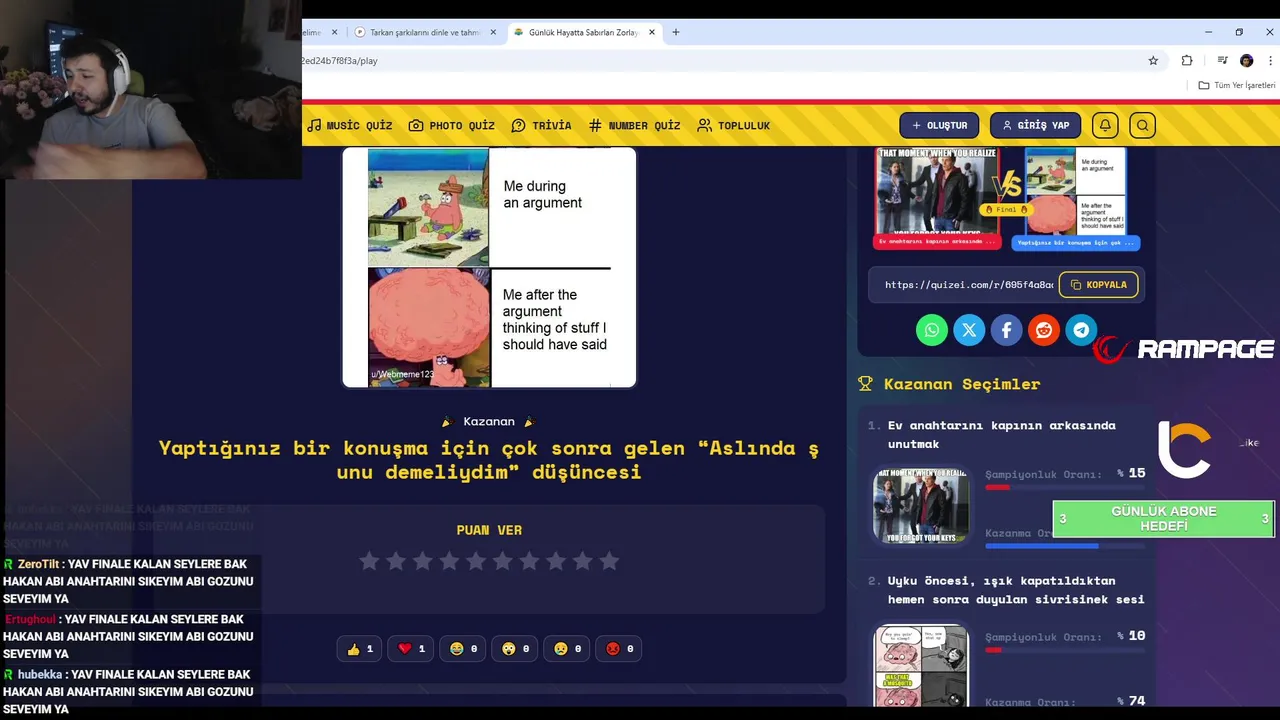Image resolution: width=1280 pixels, height=720 pixels.
Task: Close the Günlük Hayatta Sabırları tab
Action: pyautogui.click(x=652, y=32)
